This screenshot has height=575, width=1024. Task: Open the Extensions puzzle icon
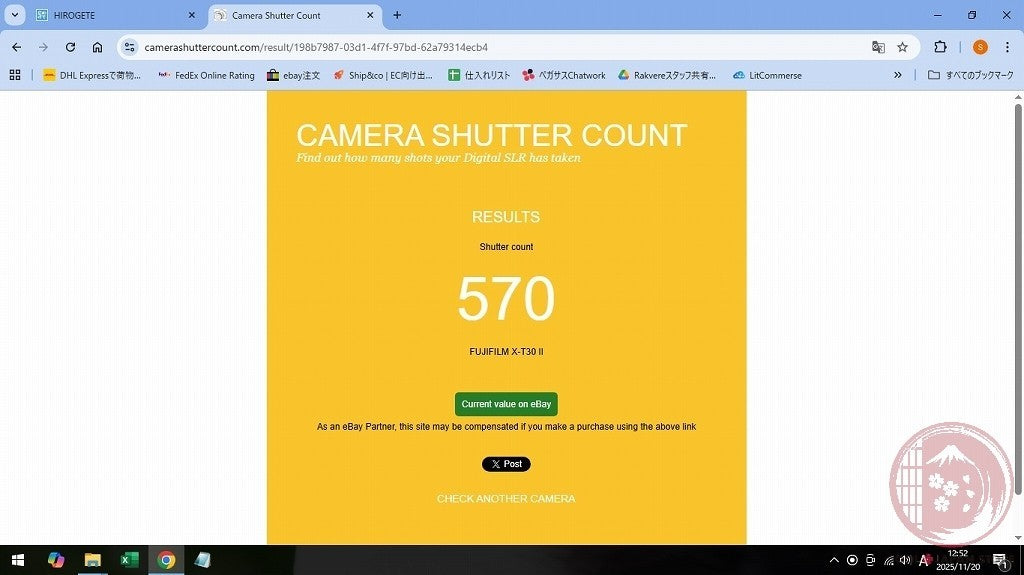click(x=940, y=47)
